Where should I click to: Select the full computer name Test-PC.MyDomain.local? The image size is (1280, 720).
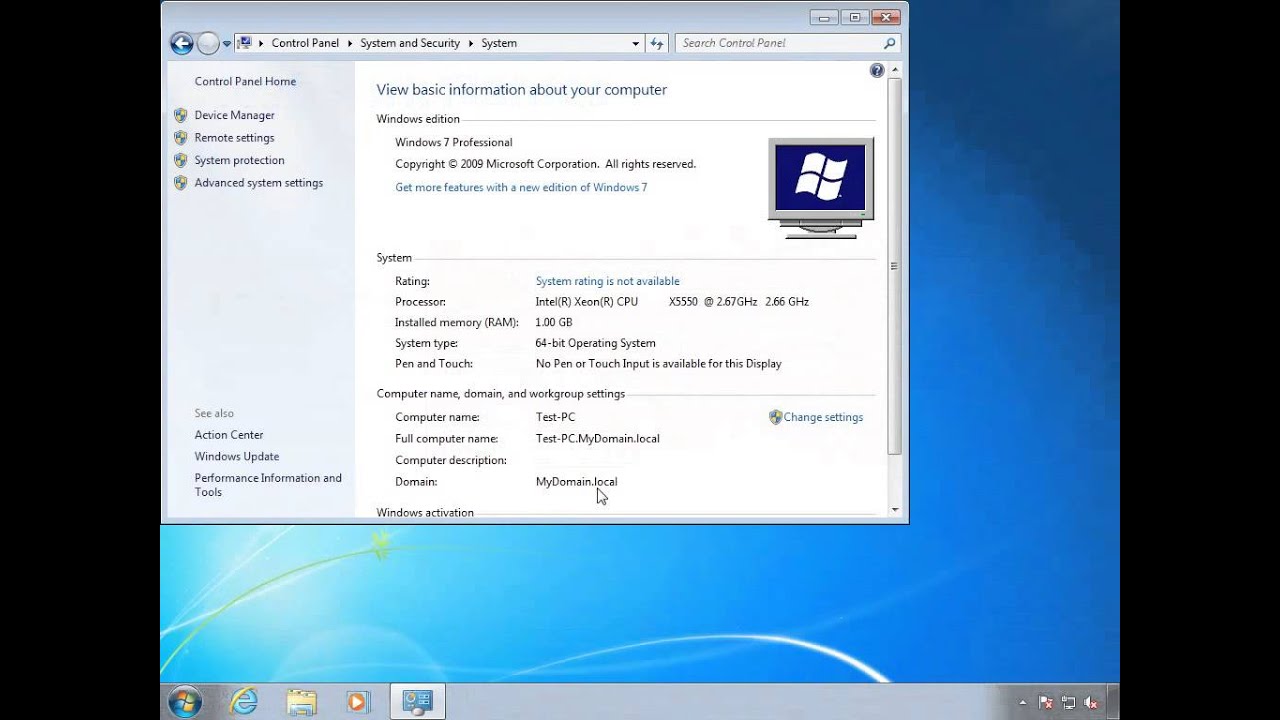tap(597, 439)
